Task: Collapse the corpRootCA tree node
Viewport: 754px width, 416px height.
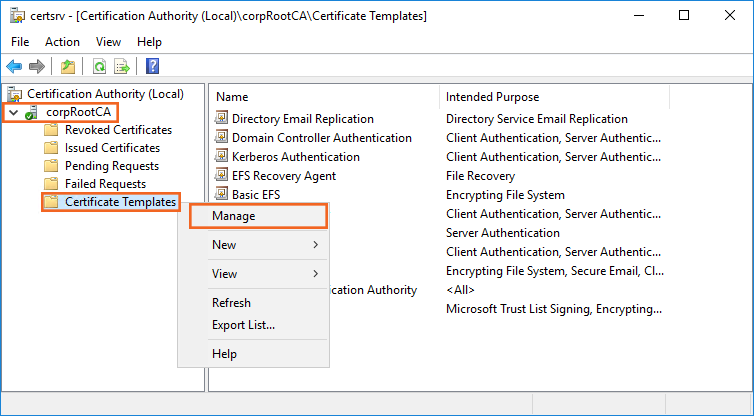Action: [x=13, y=112]
